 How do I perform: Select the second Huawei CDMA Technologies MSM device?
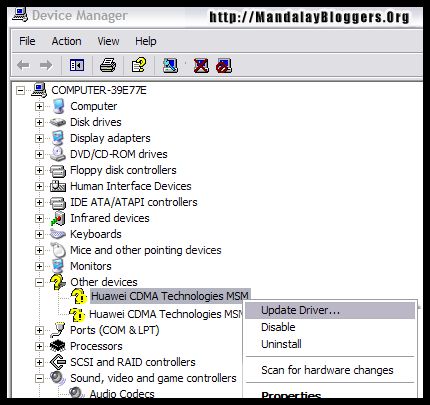coord(166,314)
